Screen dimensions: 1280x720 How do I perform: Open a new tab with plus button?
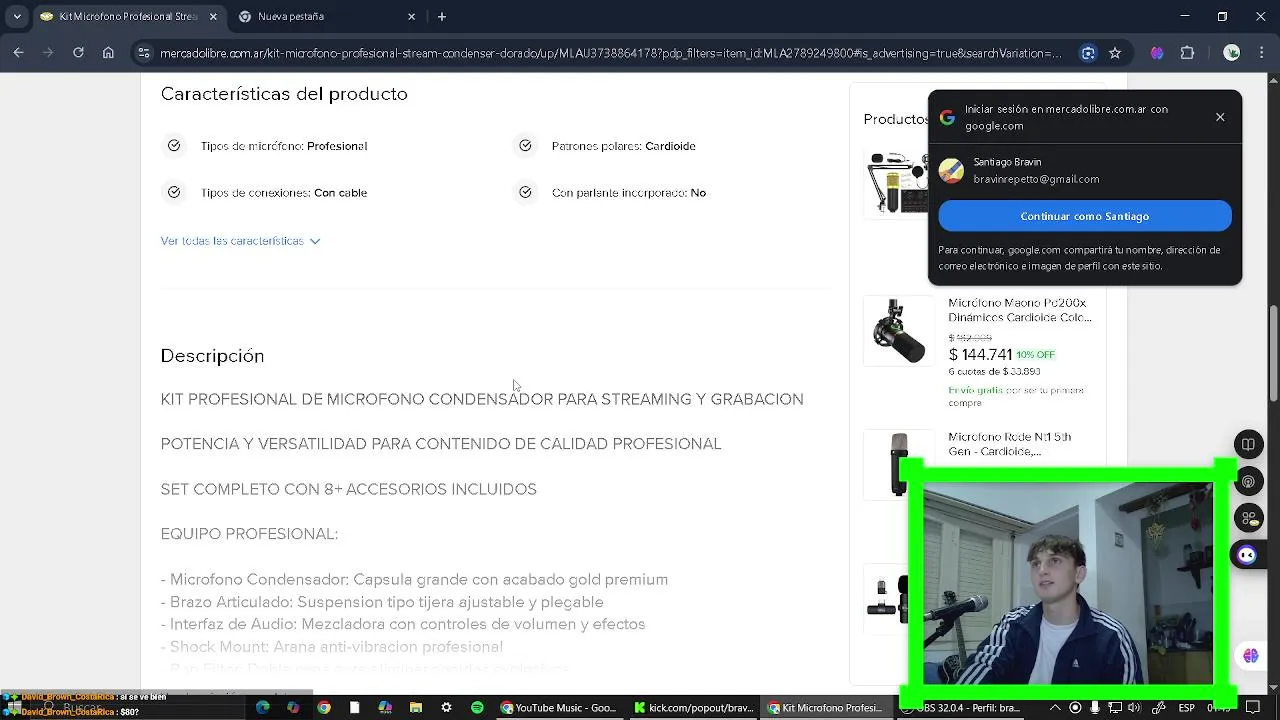[x=442, y=16]
